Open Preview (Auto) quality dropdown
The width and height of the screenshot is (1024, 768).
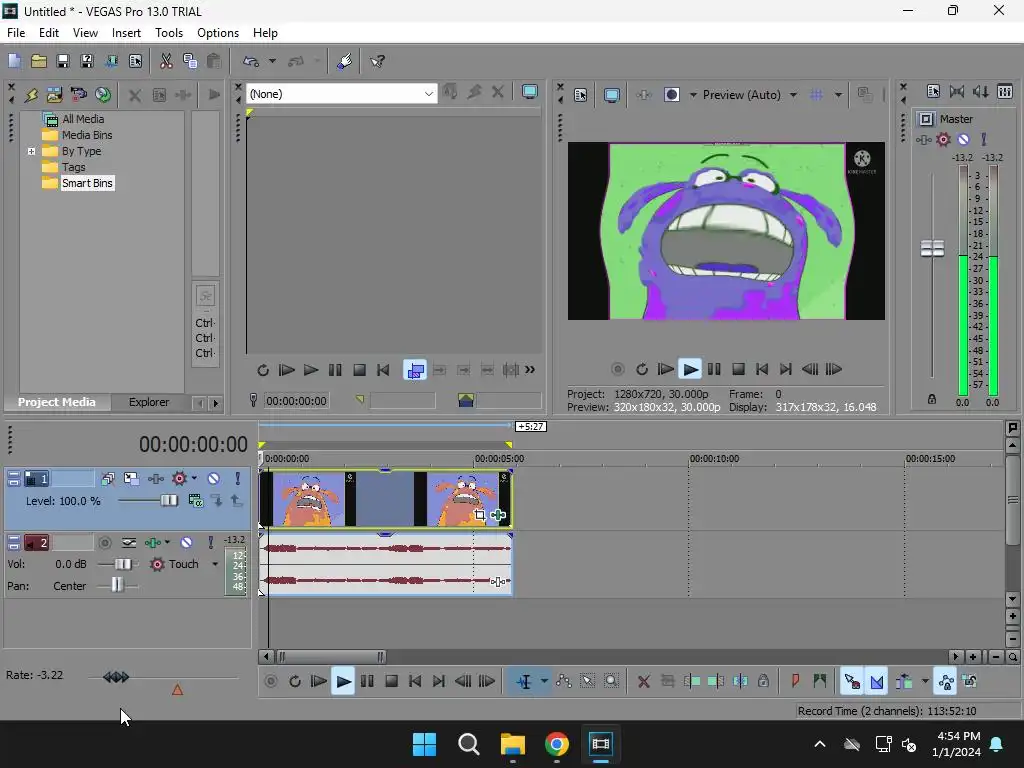click(x=793, y=95)
